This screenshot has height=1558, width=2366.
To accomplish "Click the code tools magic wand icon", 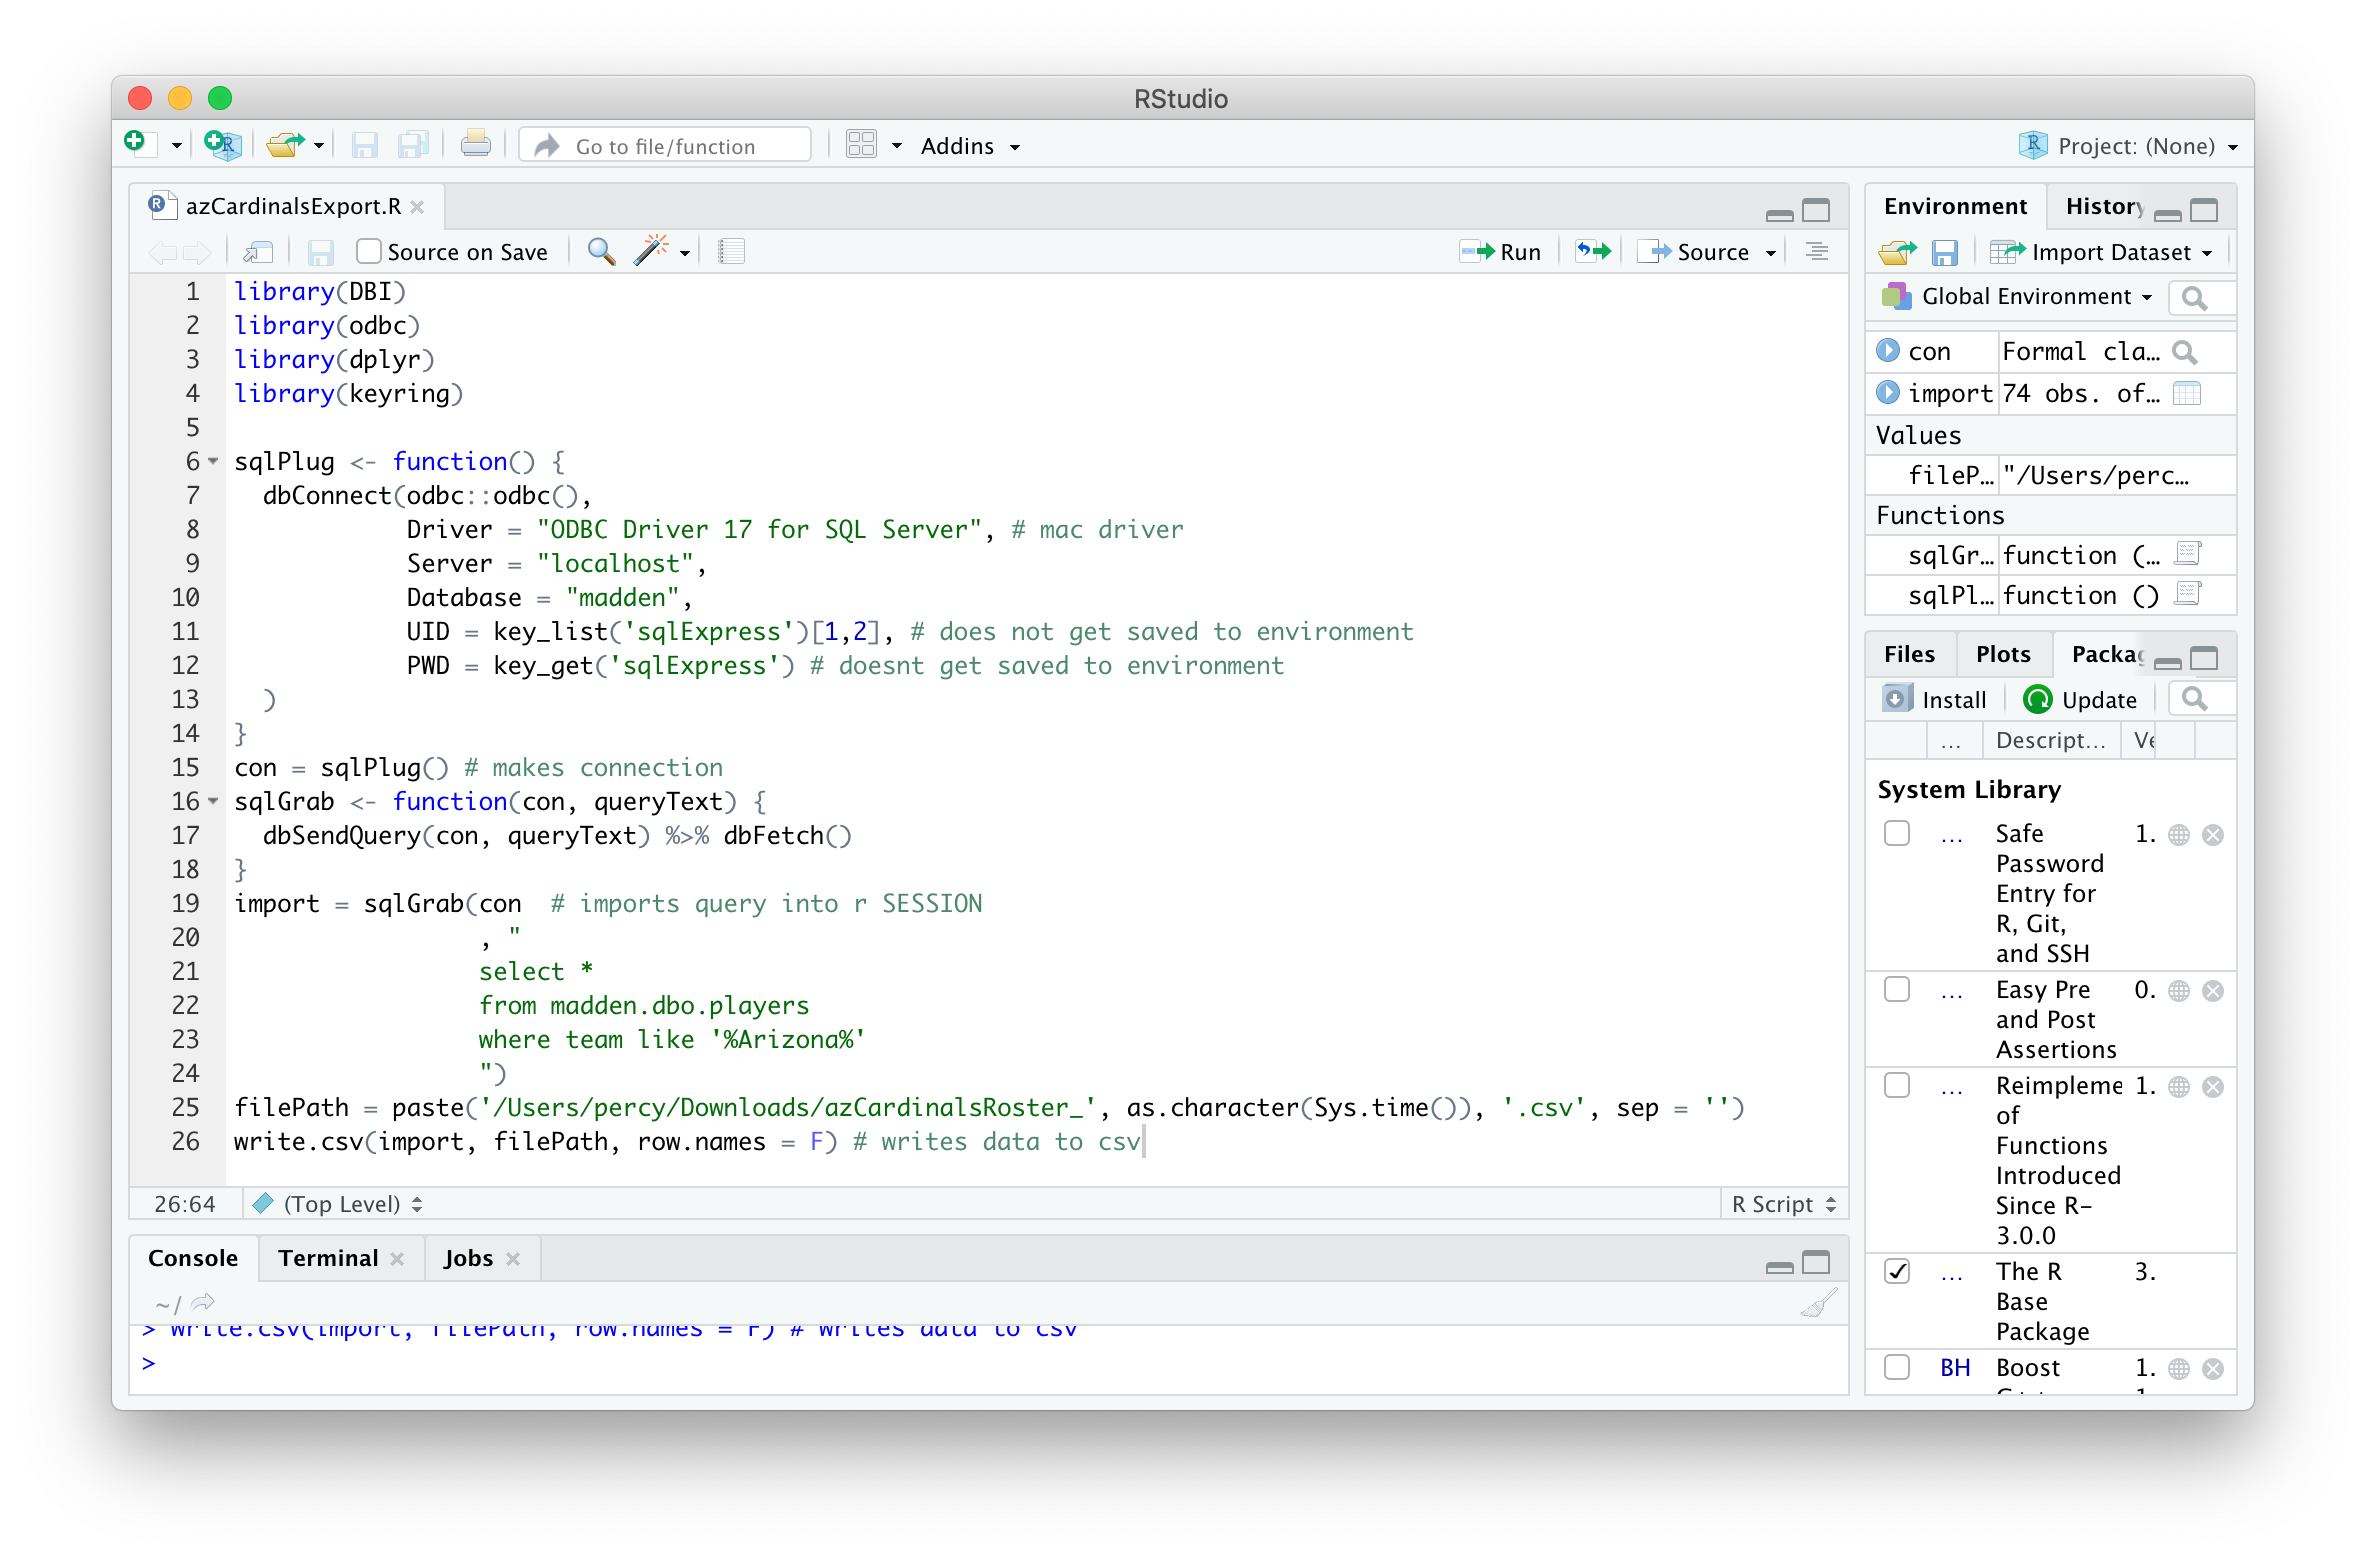I will point(651,251).
